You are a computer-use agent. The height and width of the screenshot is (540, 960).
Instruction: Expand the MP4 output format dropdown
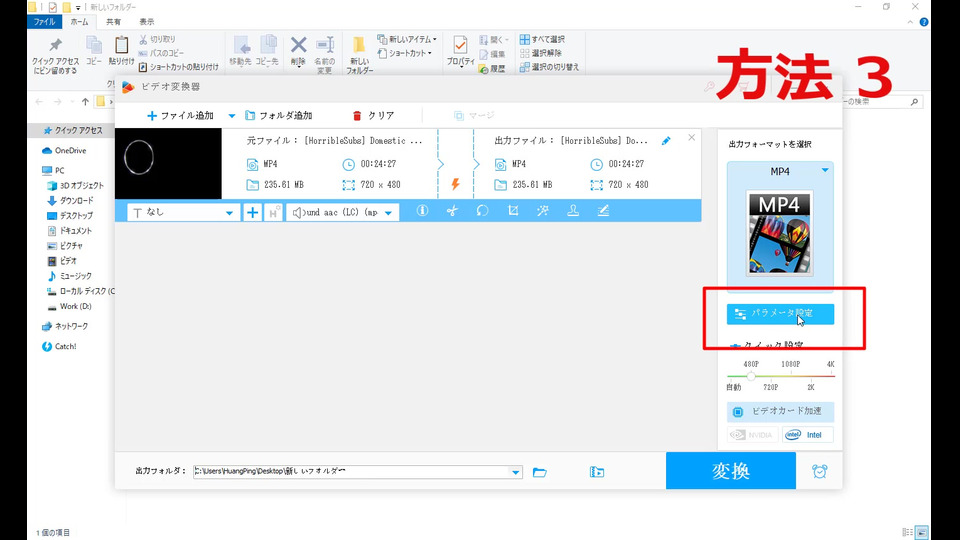click(825, 170)
